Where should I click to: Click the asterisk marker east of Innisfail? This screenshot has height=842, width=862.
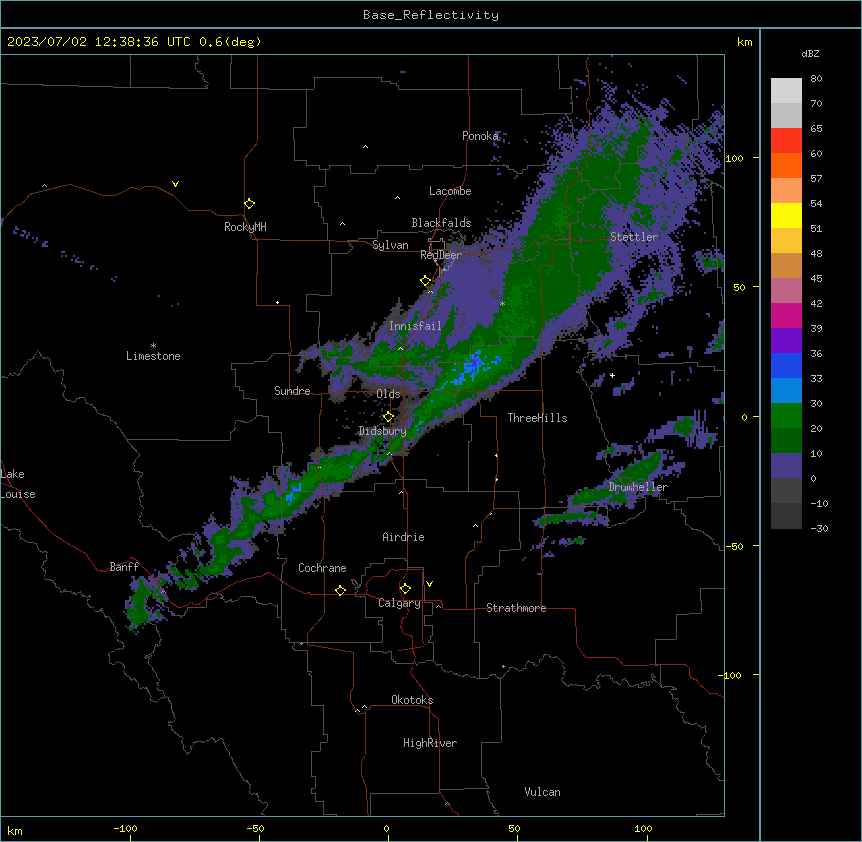(x=502, y=304)
